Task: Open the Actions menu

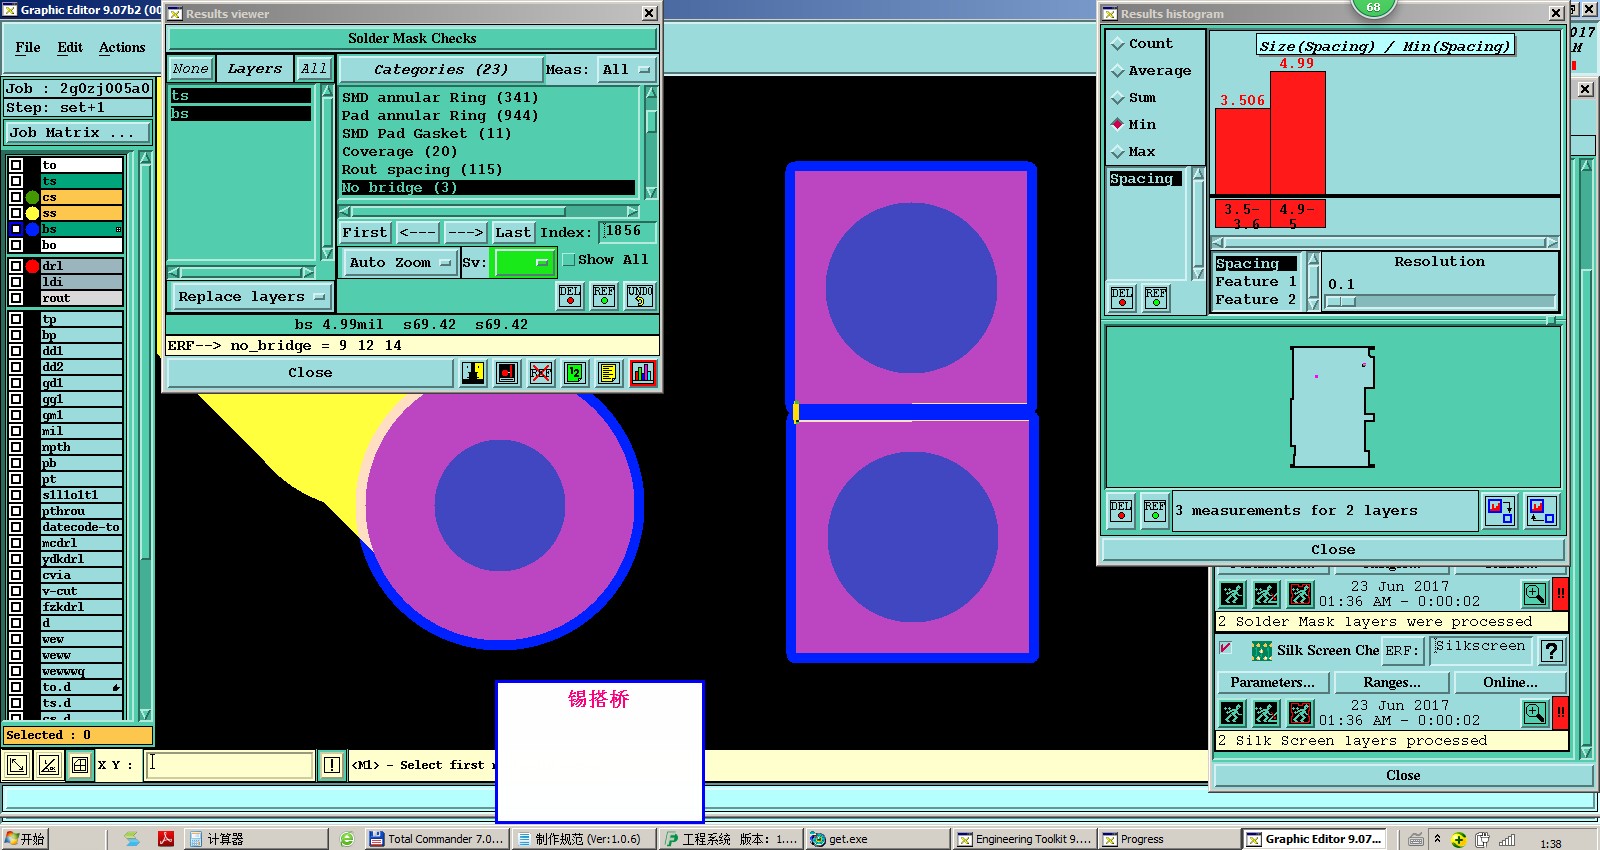Action: (122, 47)
